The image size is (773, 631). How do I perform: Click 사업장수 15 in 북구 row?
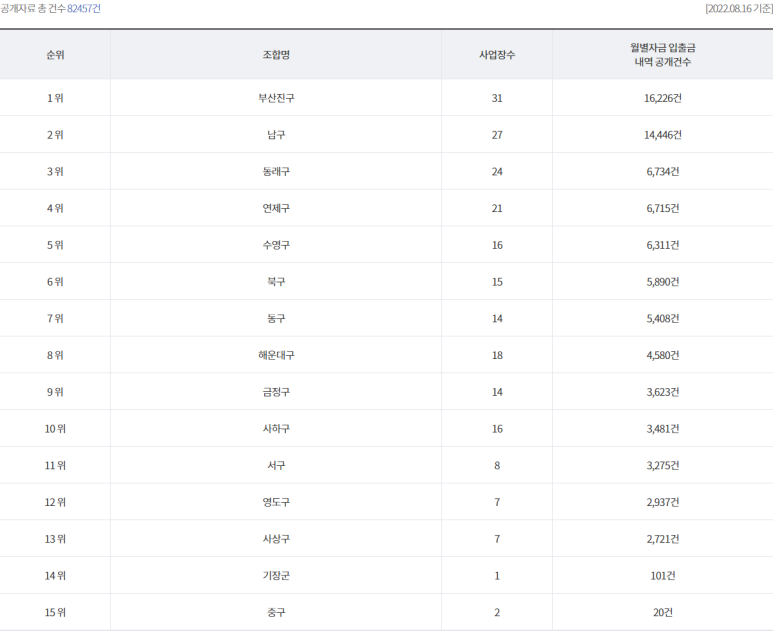pyautogui.click(x=497, y=281)
